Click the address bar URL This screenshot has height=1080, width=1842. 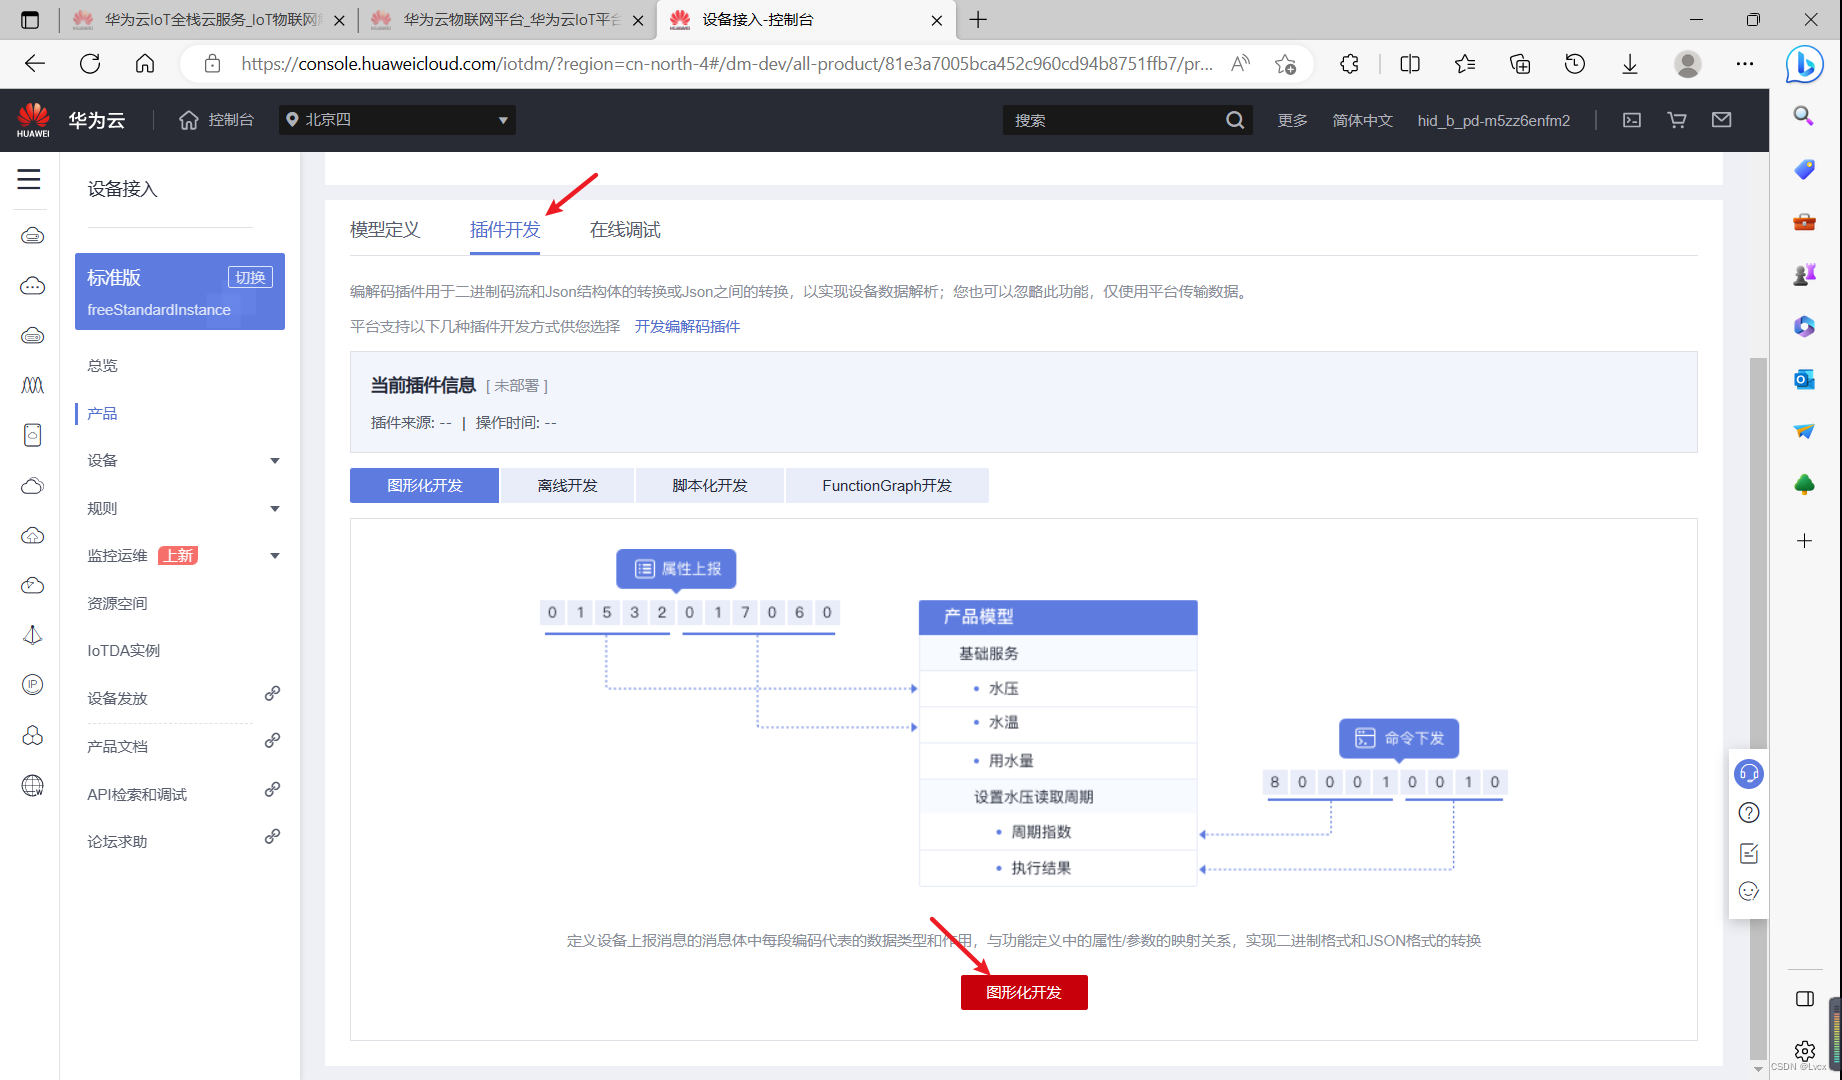[x=727, y=64]
